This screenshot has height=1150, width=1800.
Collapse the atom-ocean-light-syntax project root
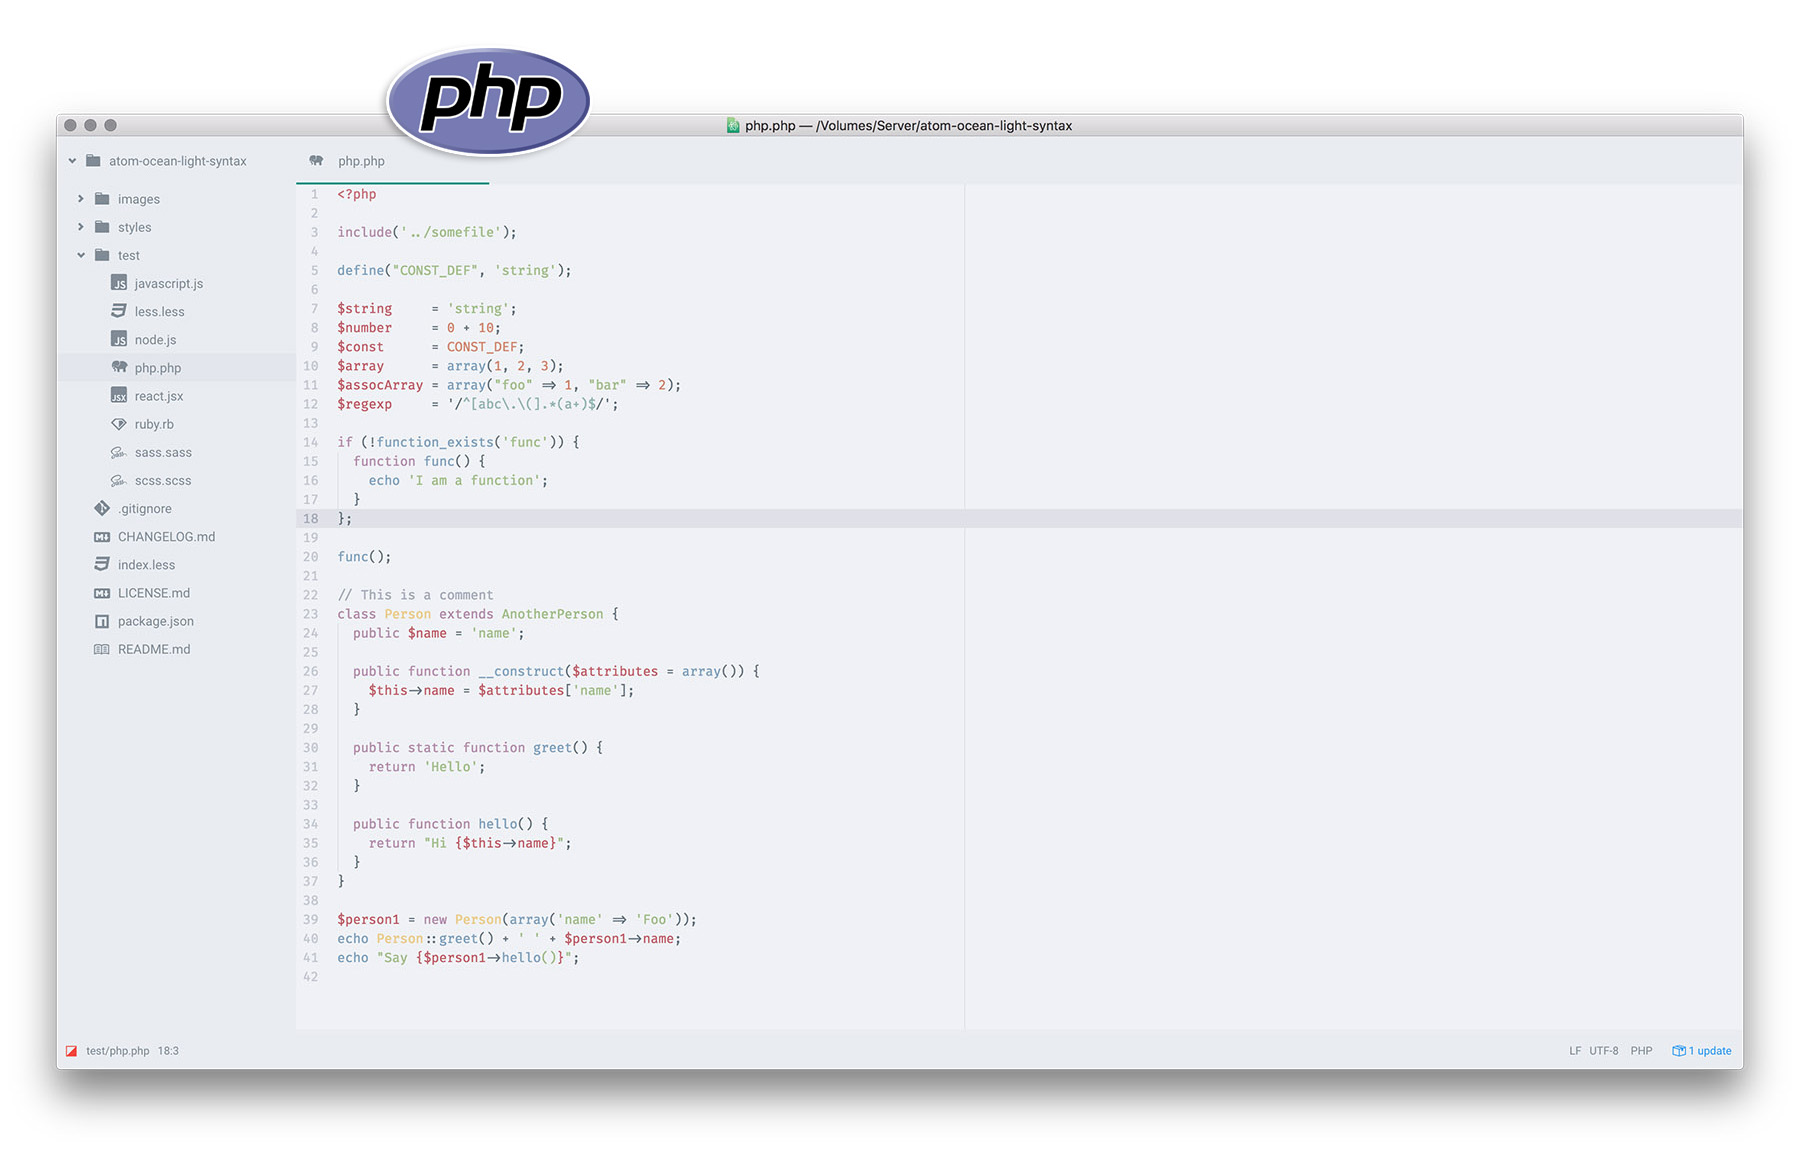tap(72, 161)
